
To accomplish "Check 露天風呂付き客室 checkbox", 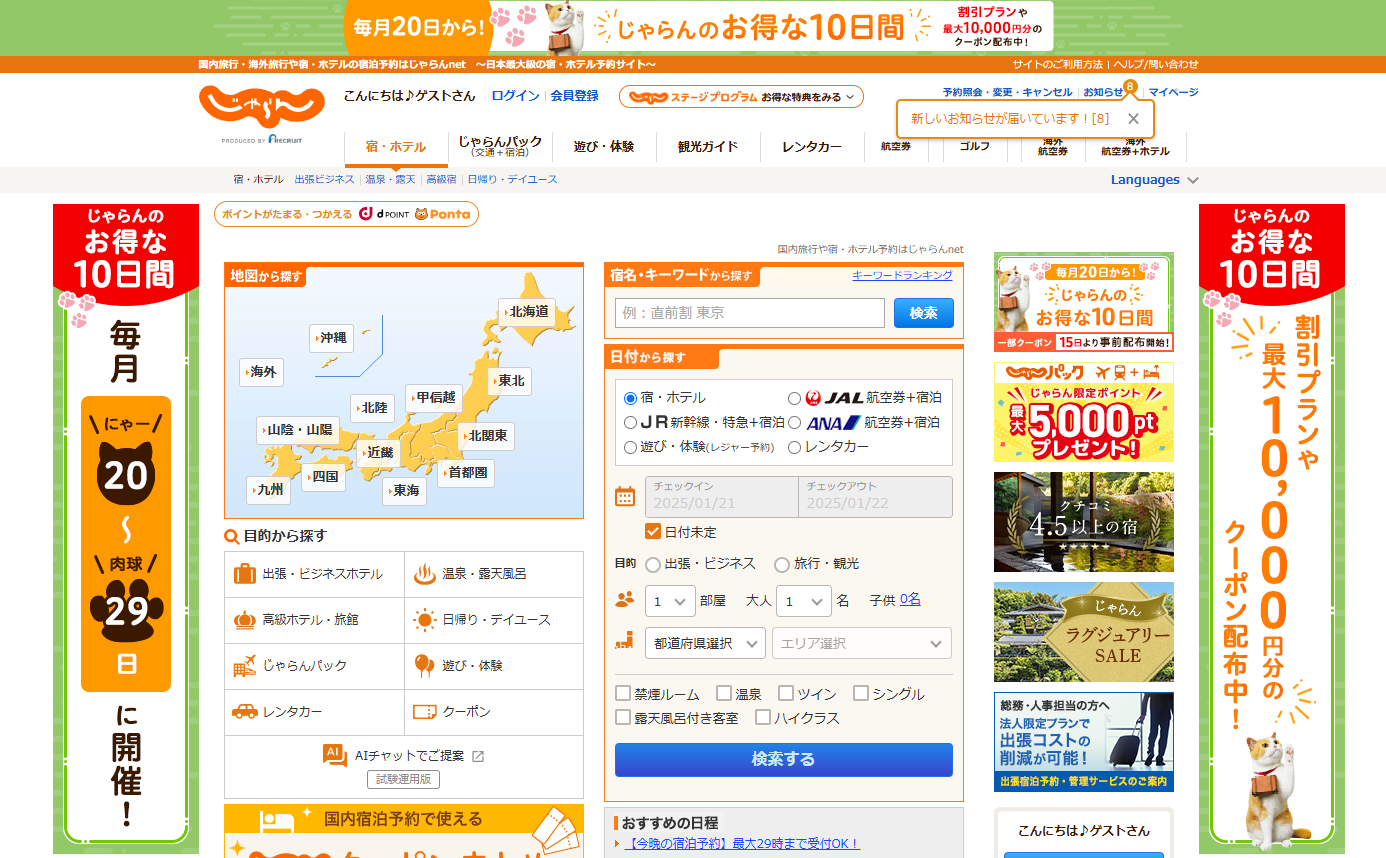I will (623, 717).
